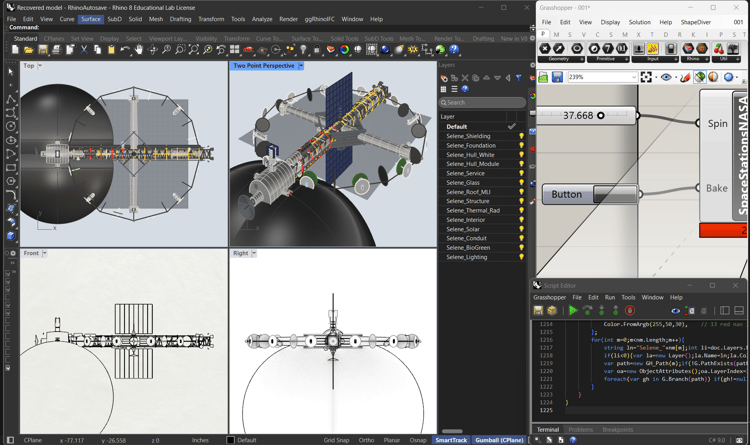This screenshot has width=750, height=445.
Task: Click the Pan hand tool in Rhino toolbar
Action: tap(139, 49)
